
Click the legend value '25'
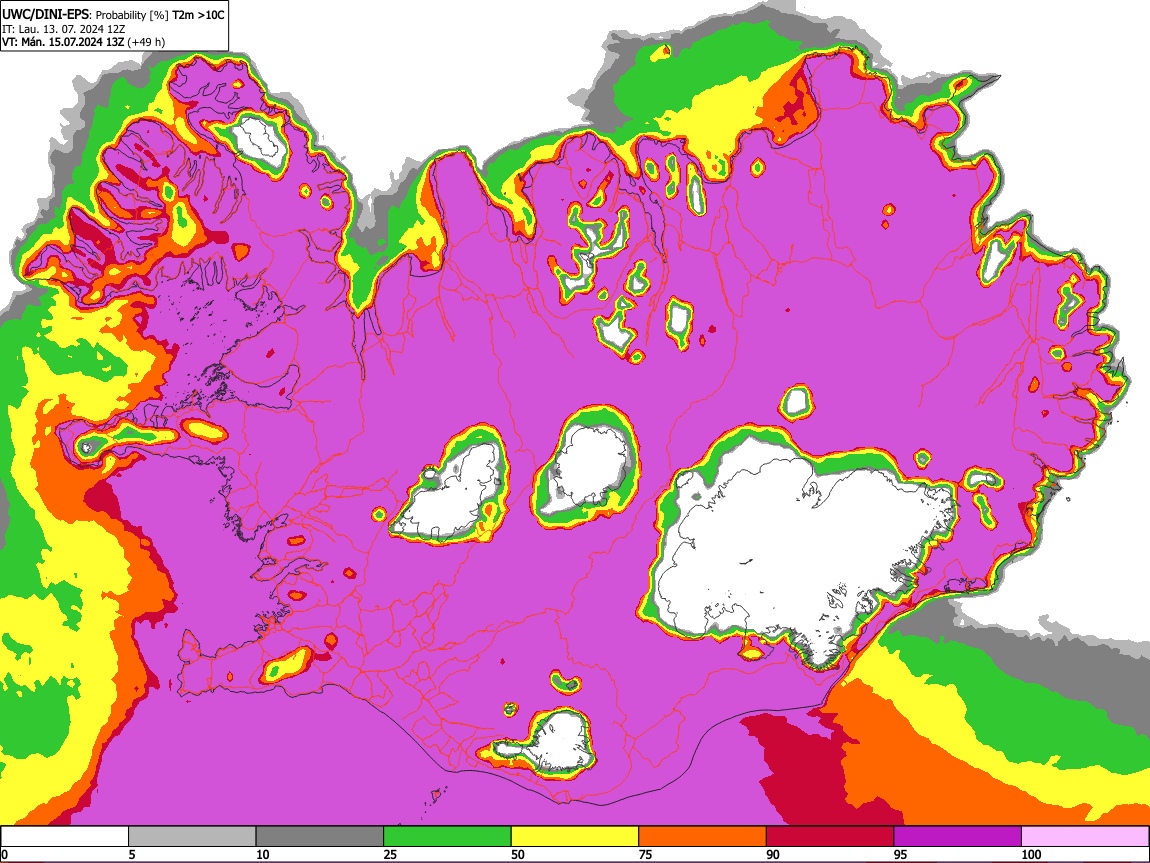pyautogui.click(x=390, y=854)
